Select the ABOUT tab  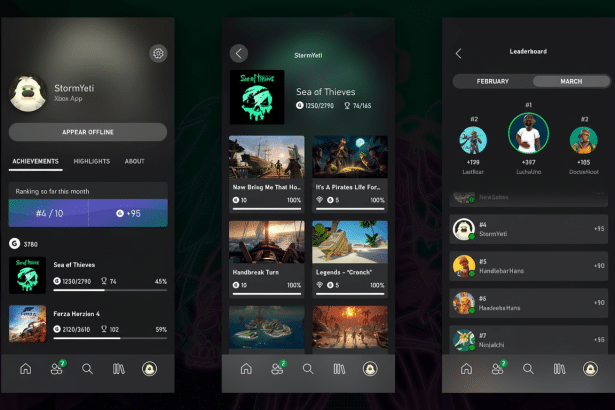point(135,161)
